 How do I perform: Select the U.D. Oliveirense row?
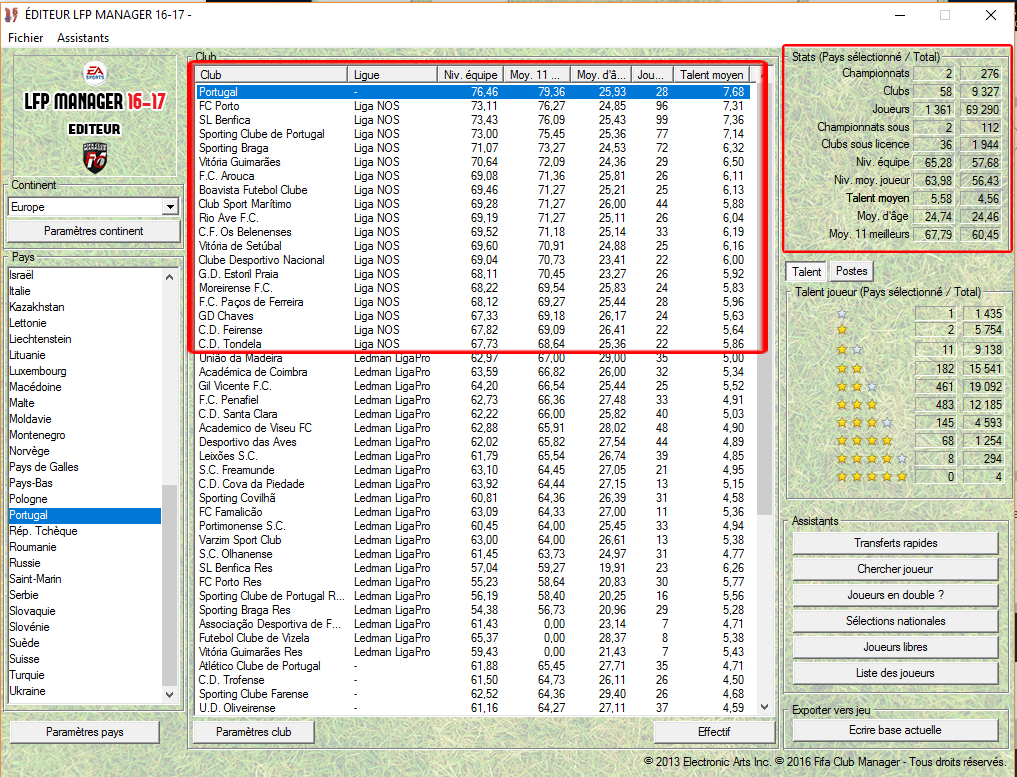(473, 708)
